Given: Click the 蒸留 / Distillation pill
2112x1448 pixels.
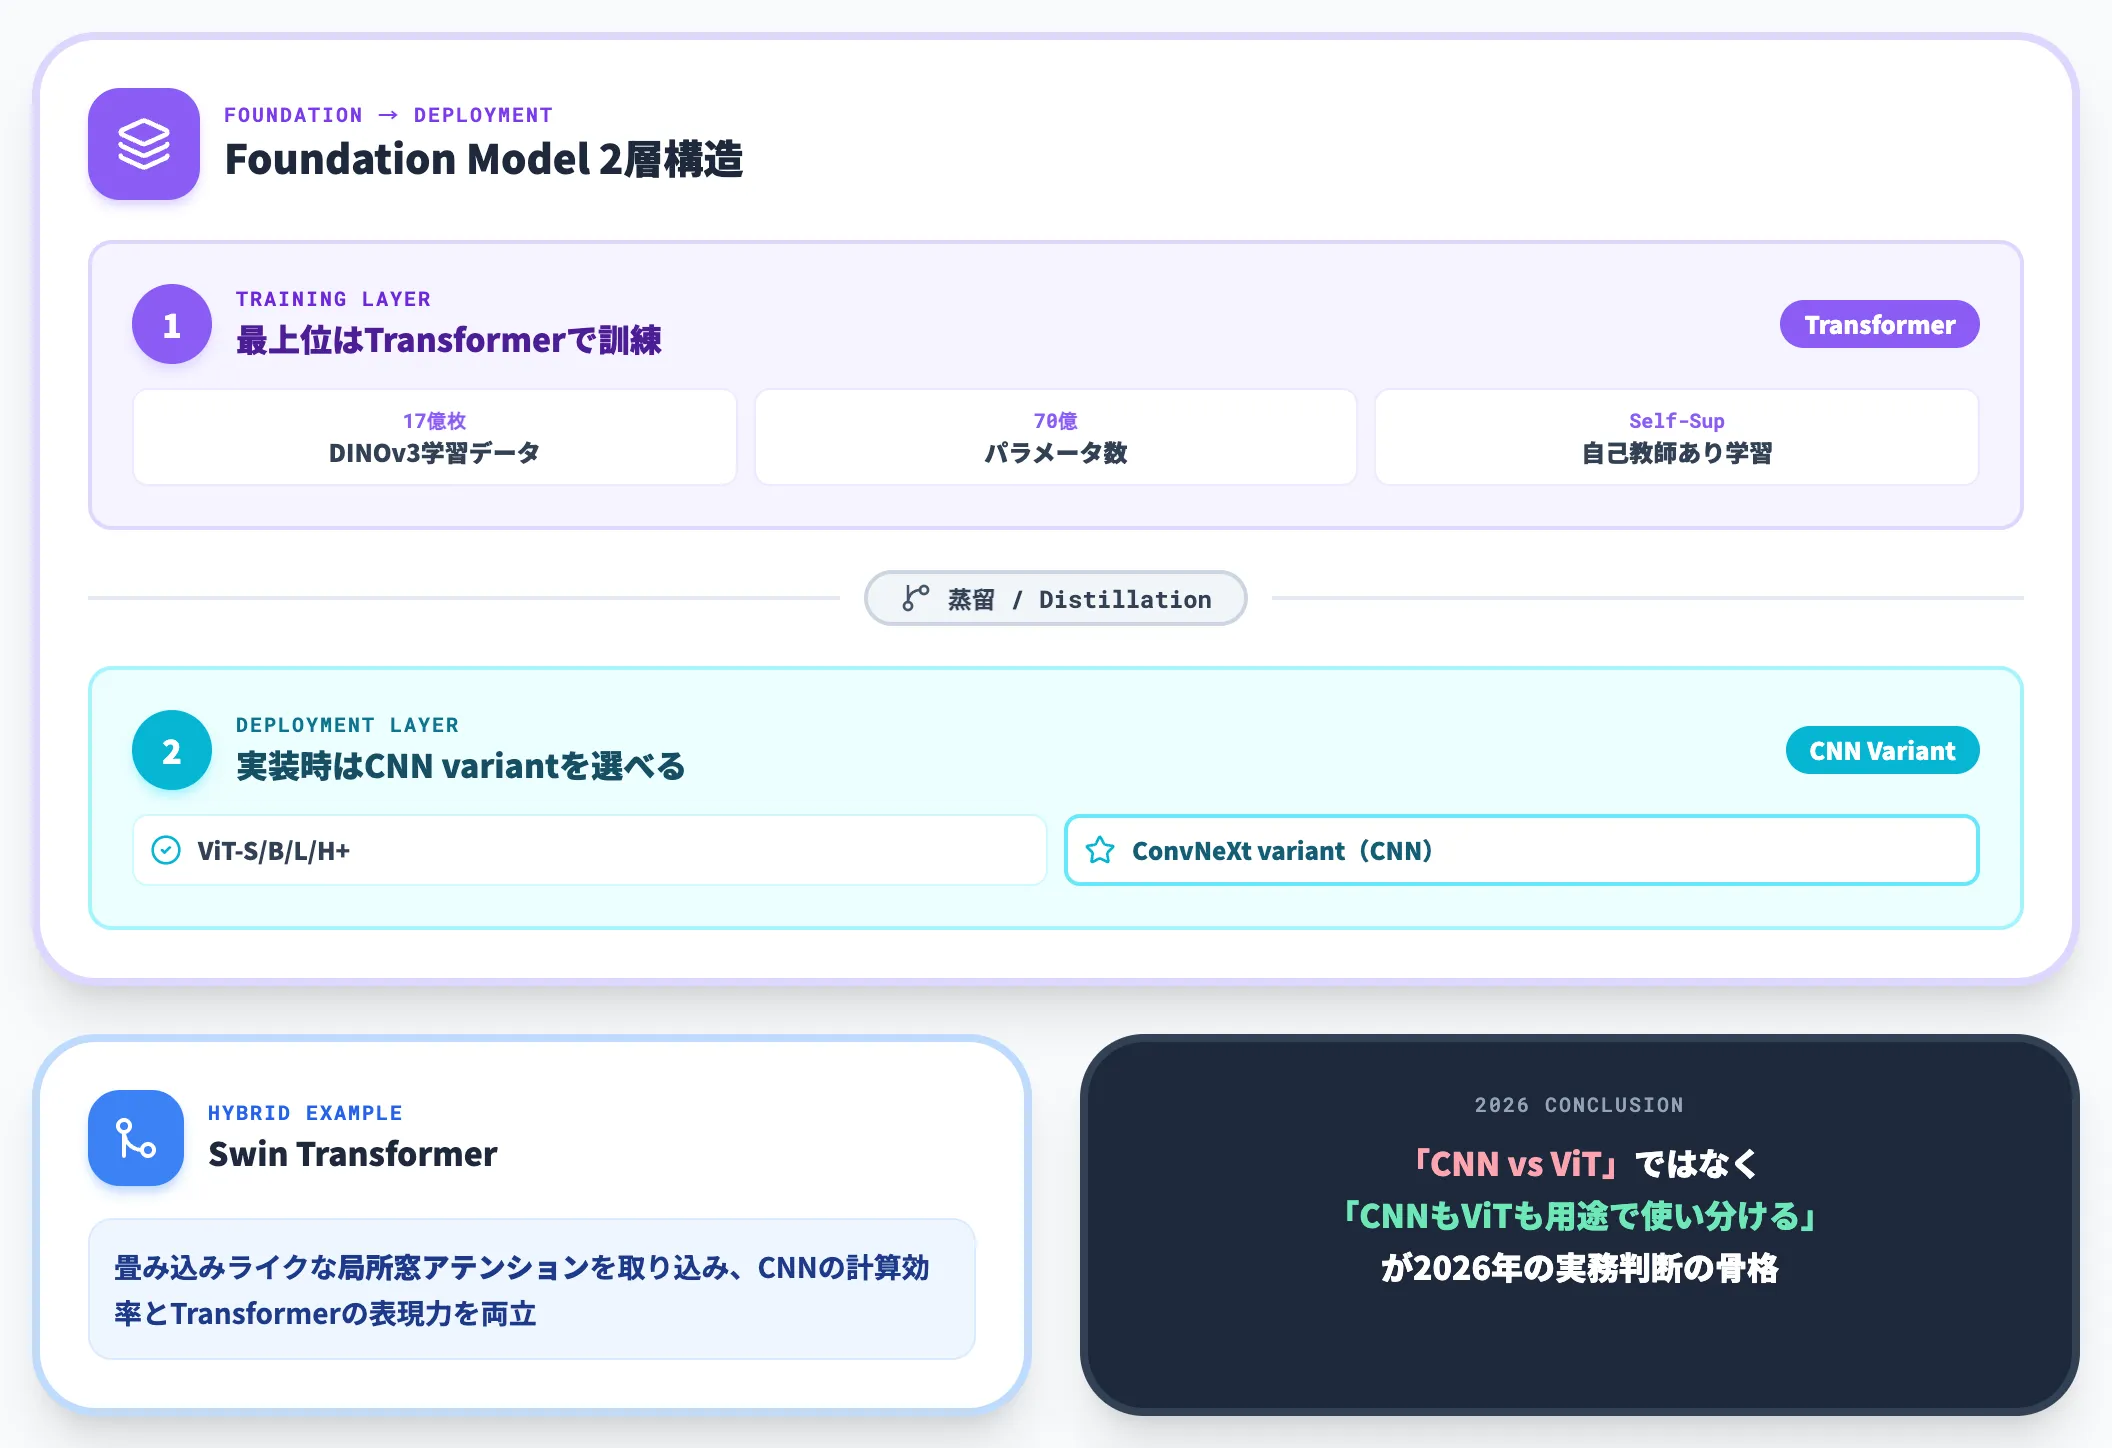Looking at the screenshot, I should pyautogui.click(x=1055, y=599).
